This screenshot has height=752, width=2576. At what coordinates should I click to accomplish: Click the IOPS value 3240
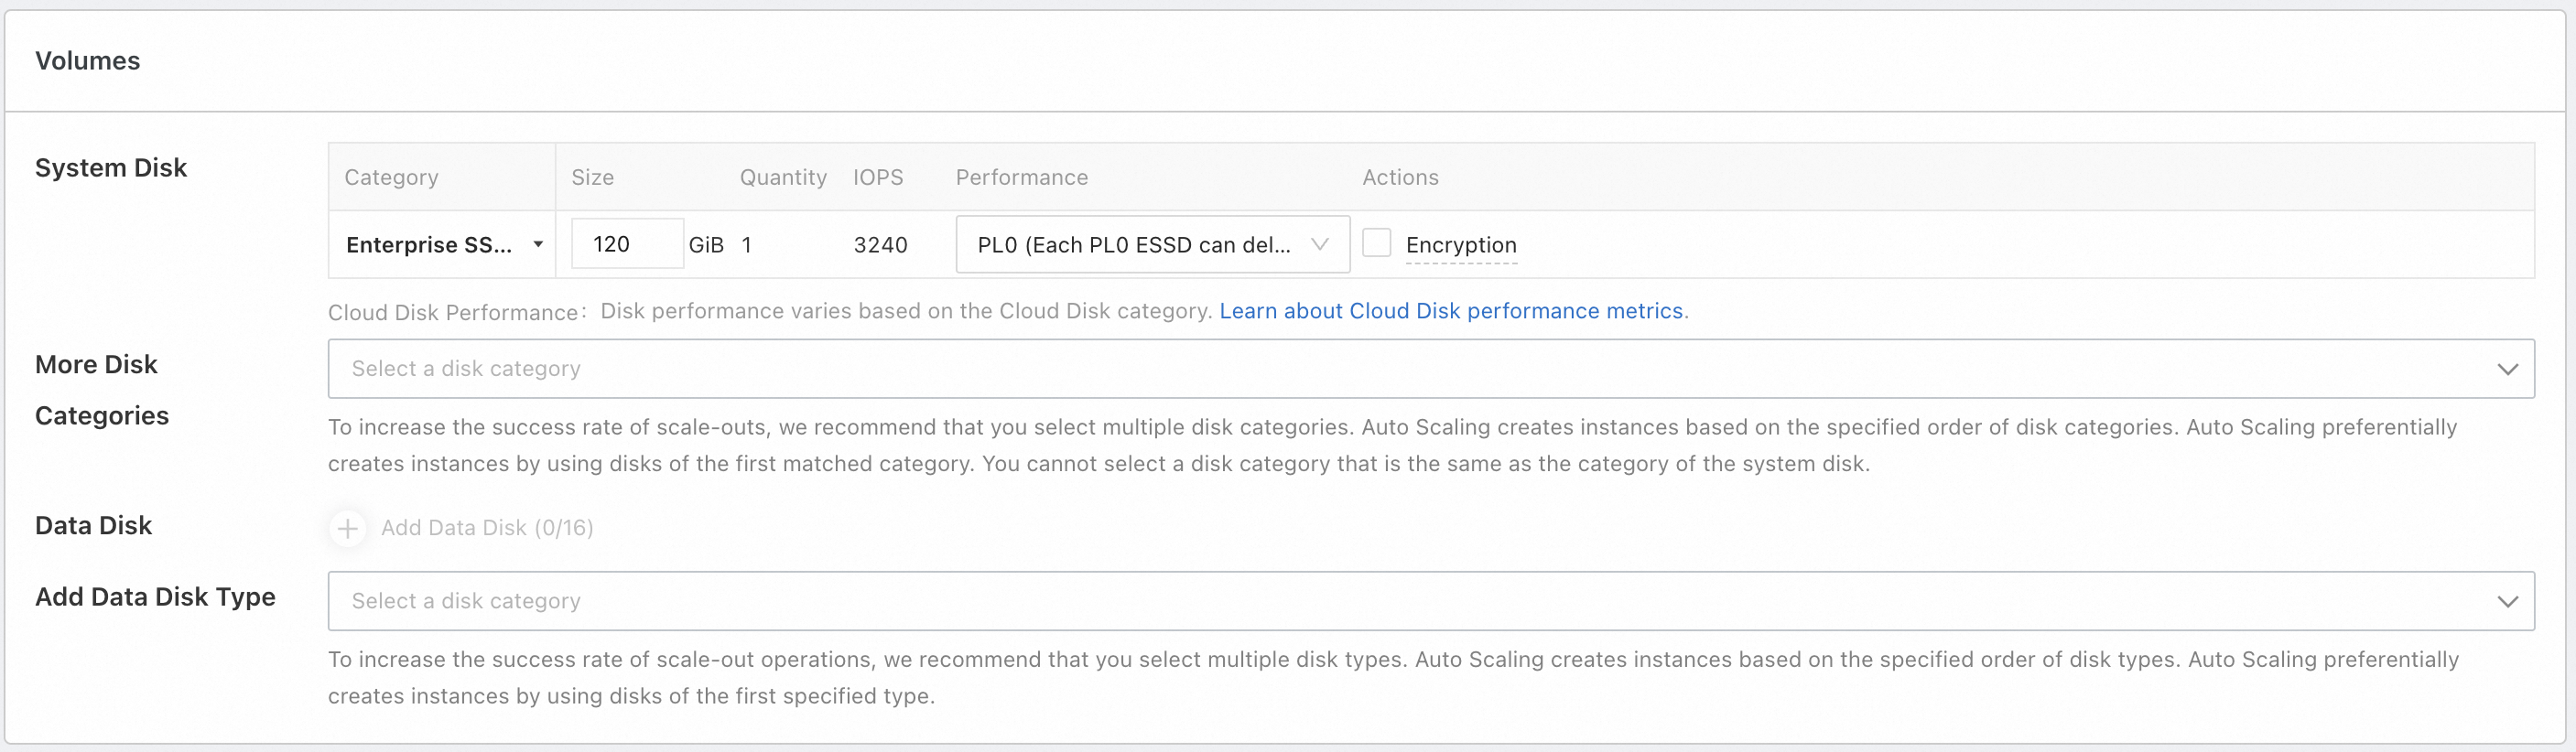tap(880, 245)
